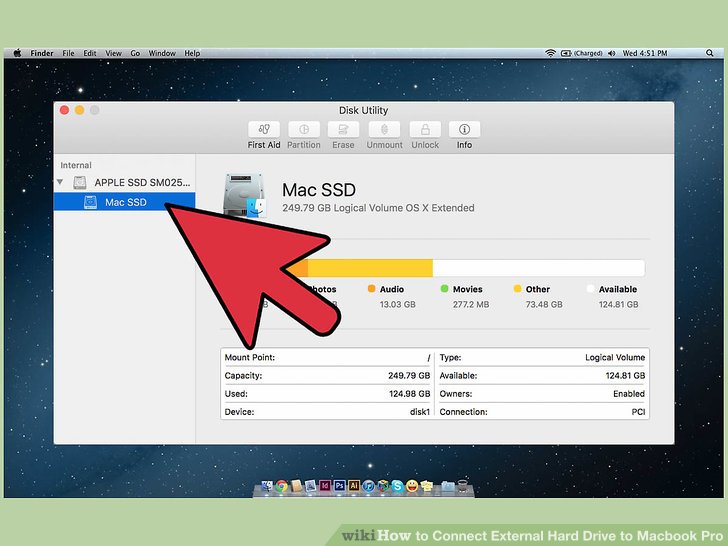Click the 124.81 GB value under Available legend
This screenshot has width=728, height=546.
[x=618, y=305]
